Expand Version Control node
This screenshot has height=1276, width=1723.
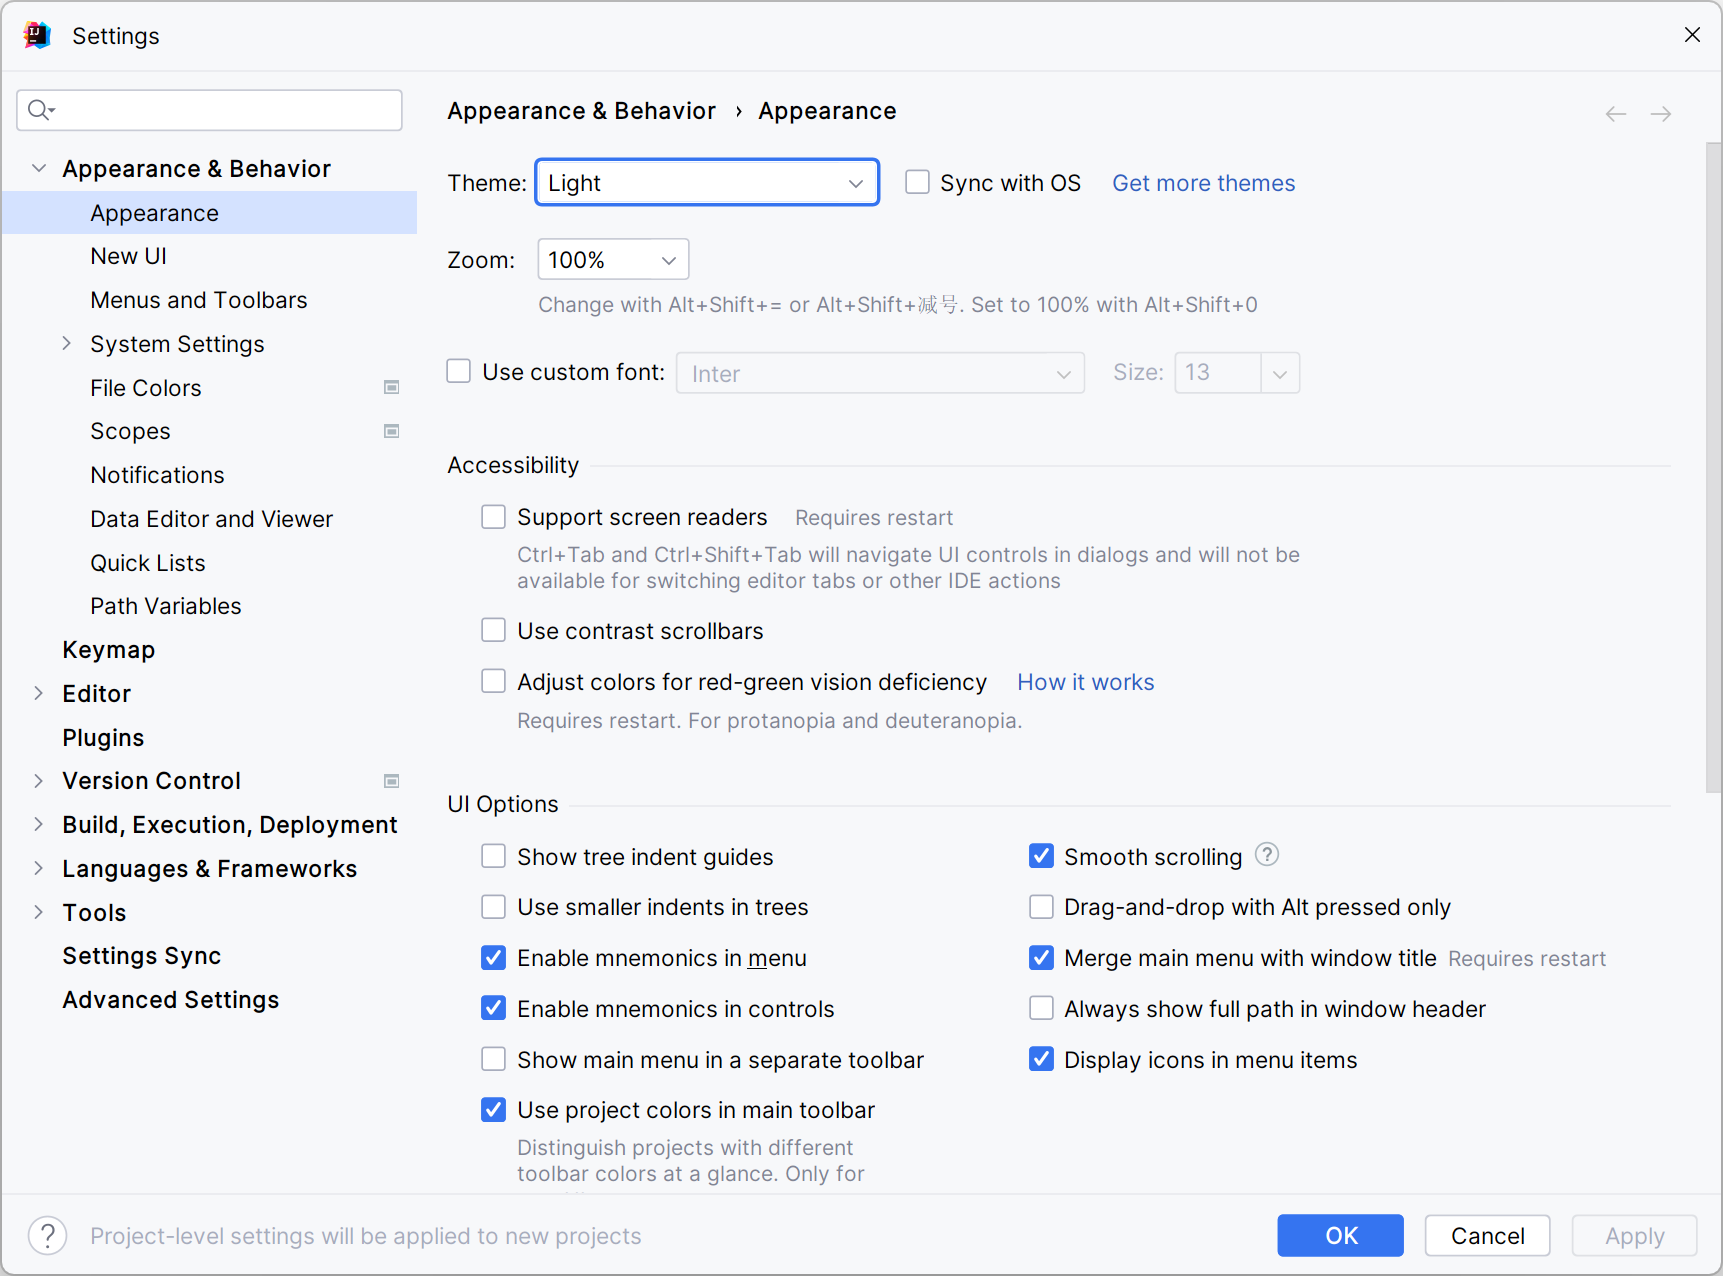tap(39, 781)
